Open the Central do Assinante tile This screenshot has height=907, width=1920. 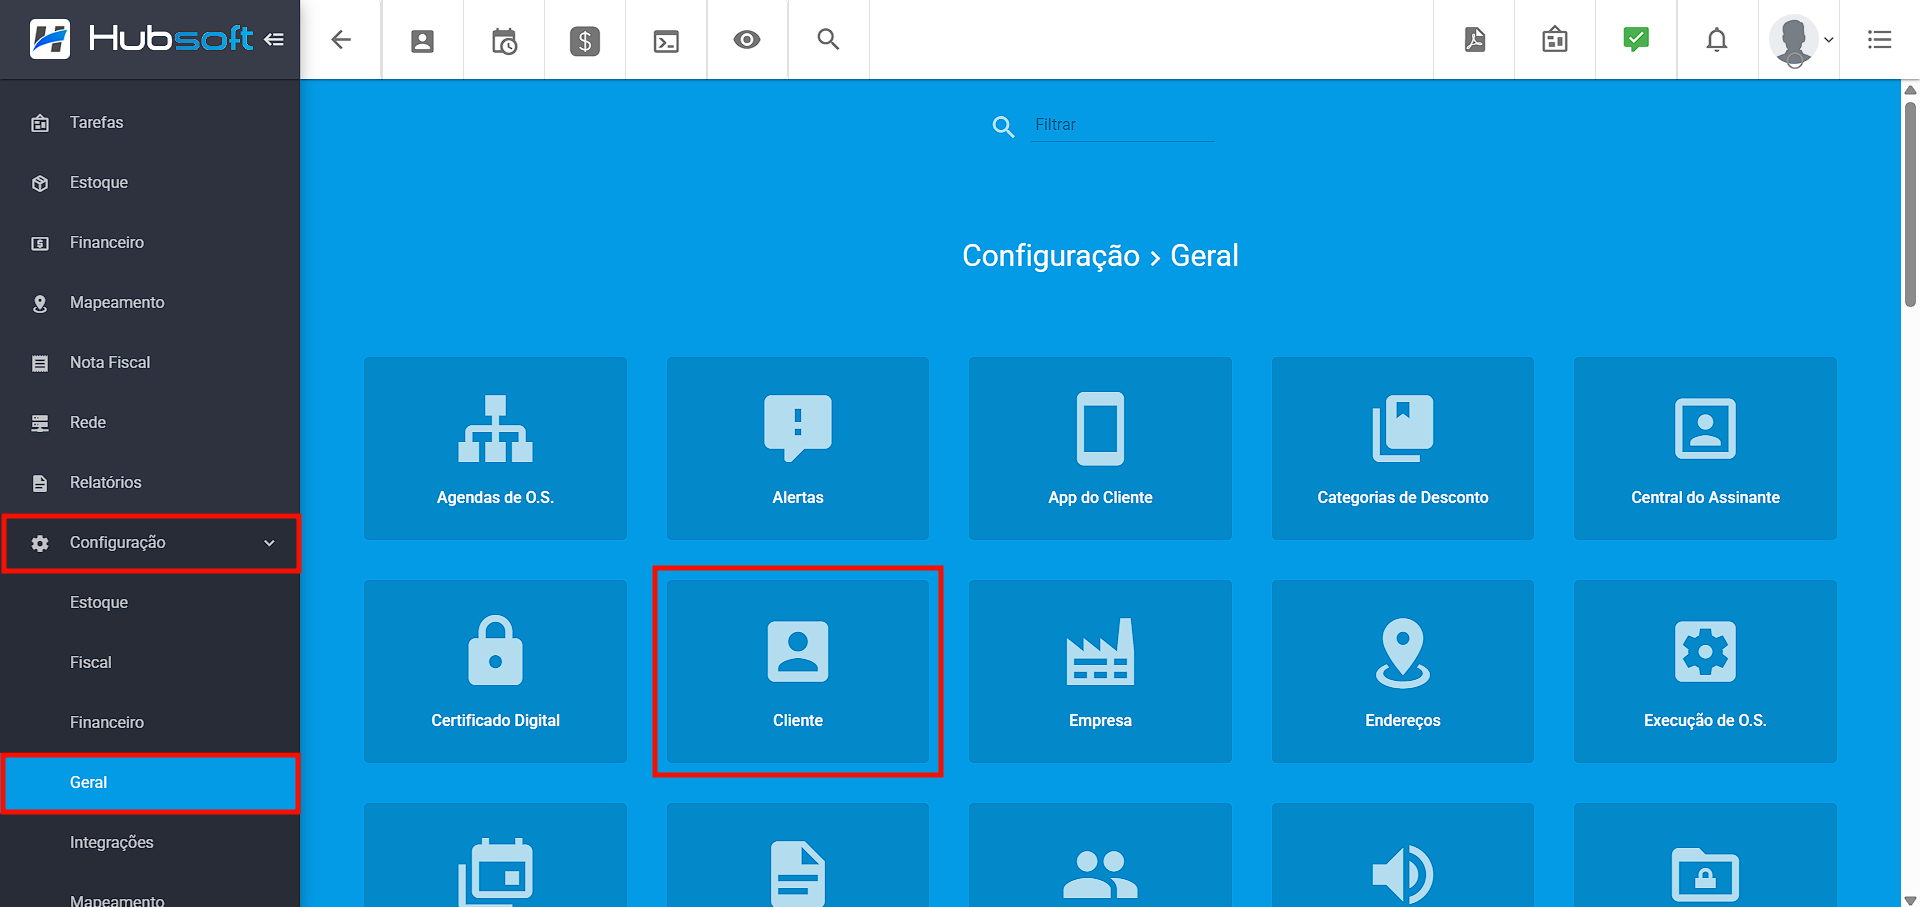click(x=1705, y=448)
